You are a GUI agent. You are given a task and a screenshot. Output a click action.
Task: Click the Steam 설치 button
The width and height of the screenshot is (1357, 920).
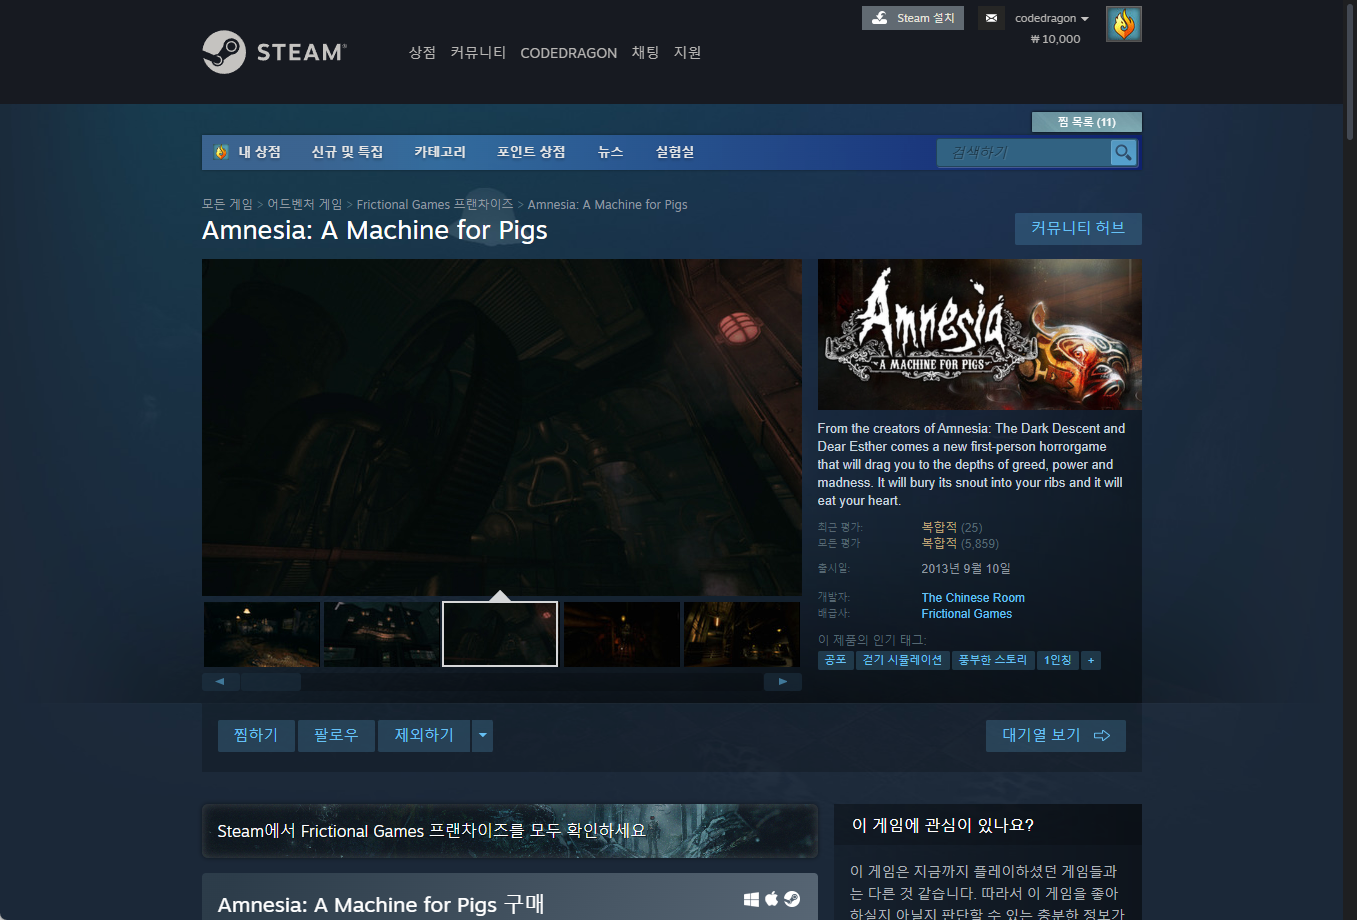[913, 18]
